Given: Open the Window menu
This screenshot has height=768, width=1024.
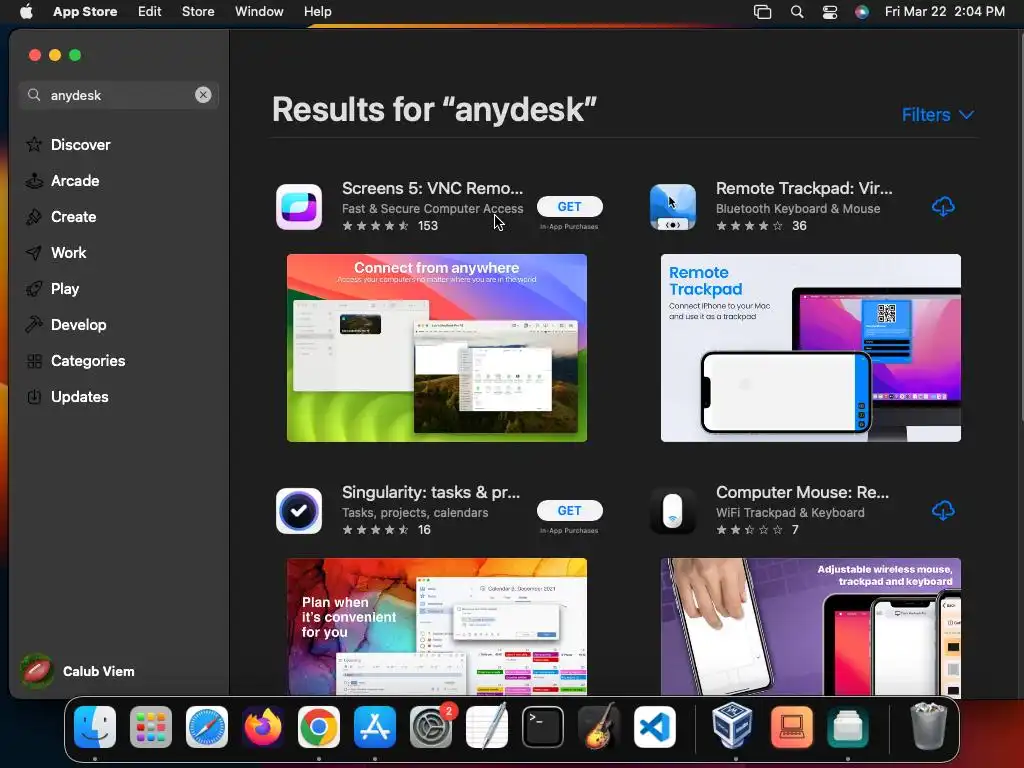Looking at the screenshot, I should pos(259,12).
